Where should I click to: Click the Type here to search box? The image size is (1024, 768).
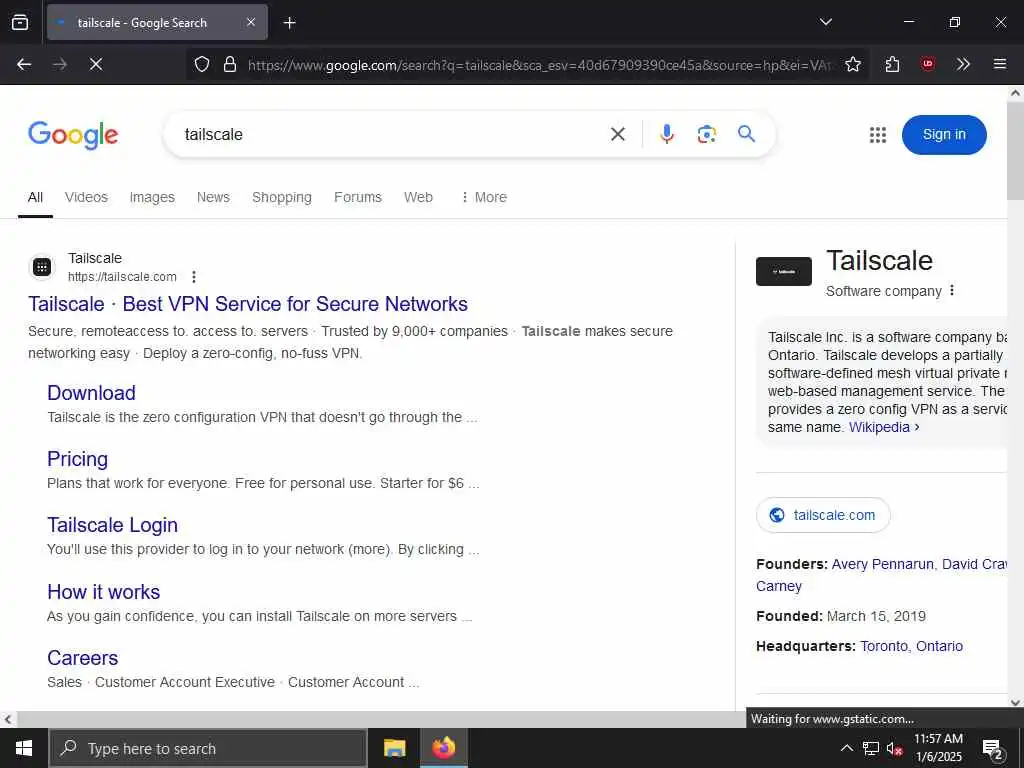coord(208,748)
